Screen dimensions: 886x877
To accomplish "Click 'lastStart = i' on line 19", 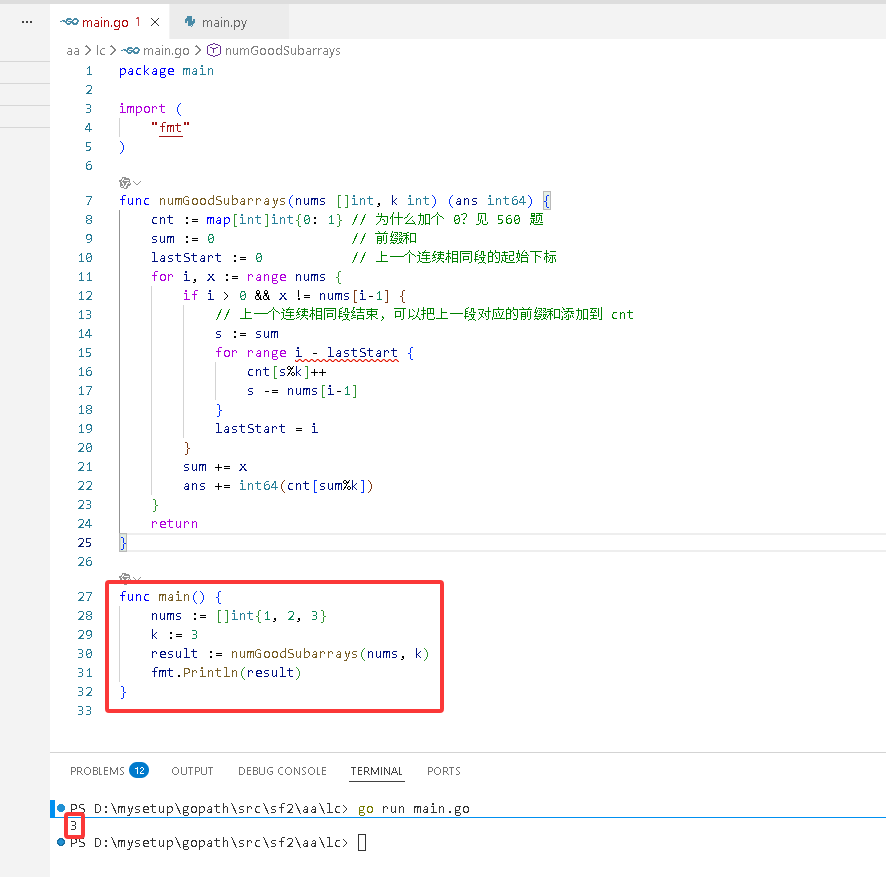I will point(266,429).
